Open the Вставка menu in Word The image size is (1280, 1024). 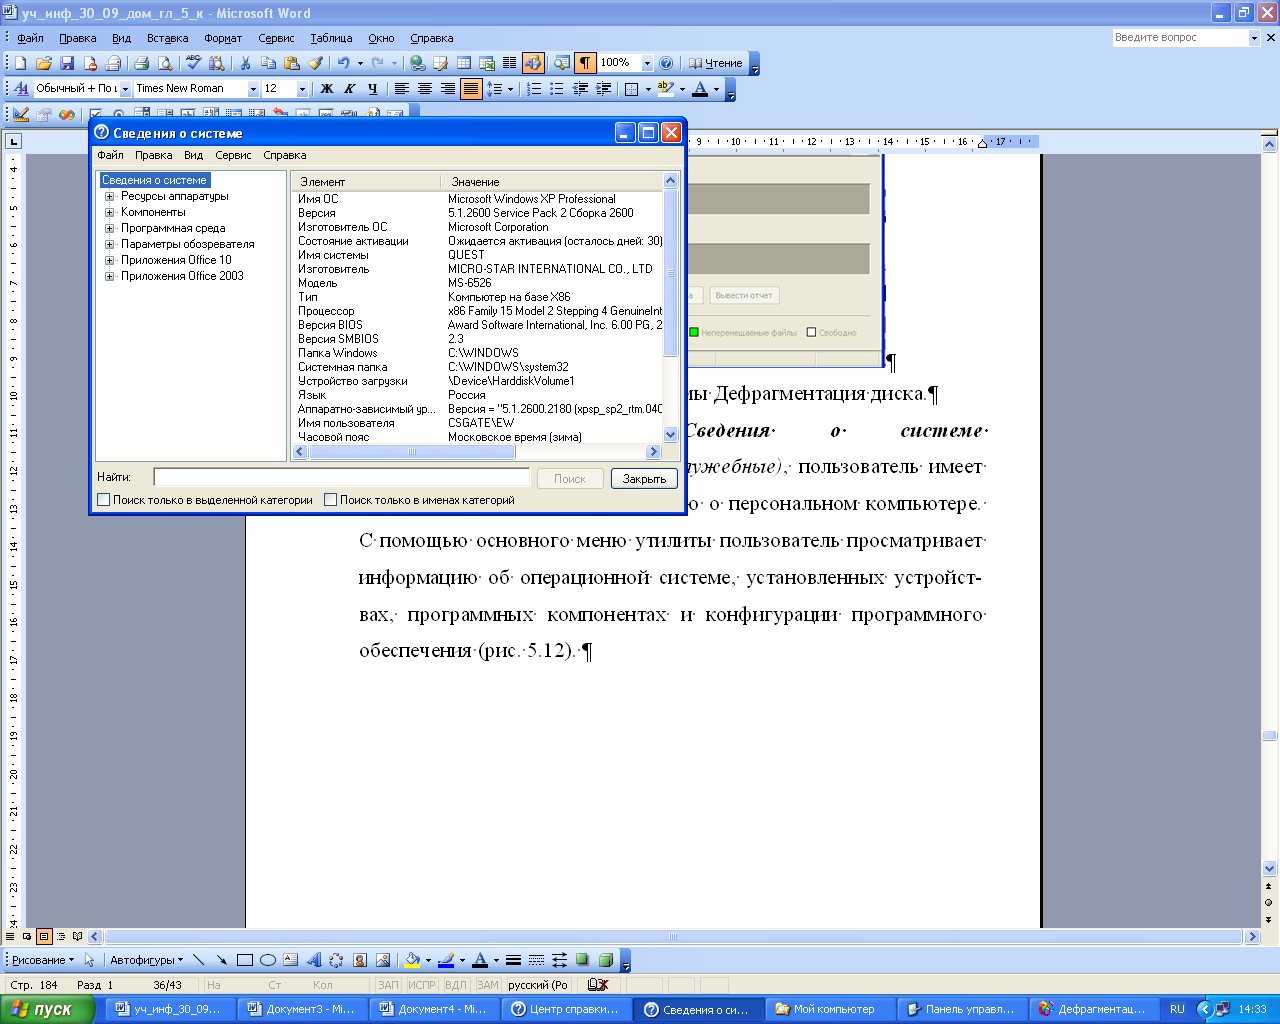[x=167, y=38]
